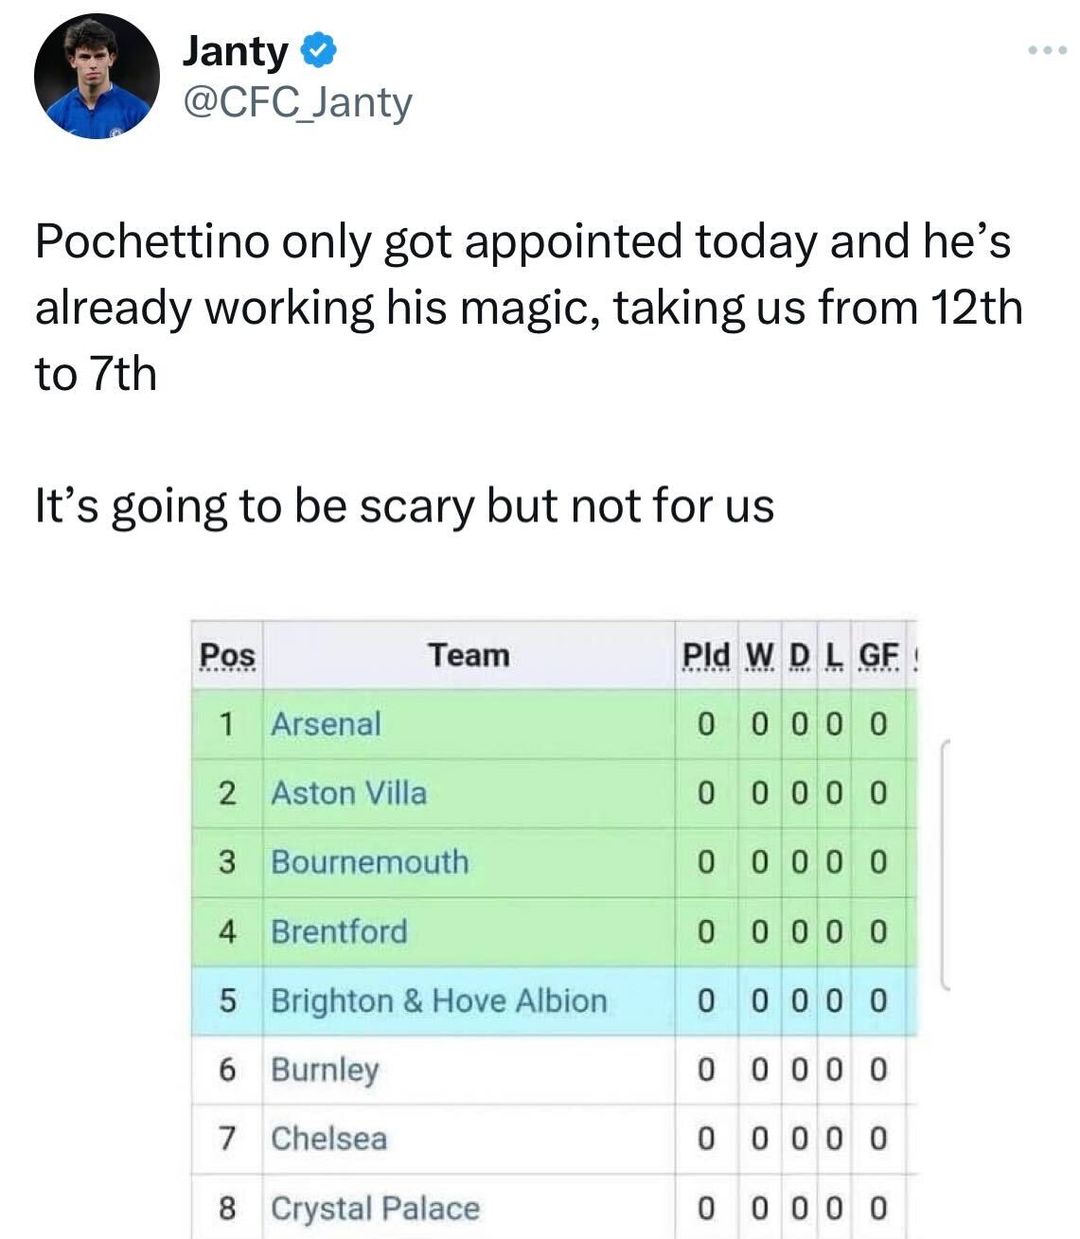Click the Team column header

469,655
